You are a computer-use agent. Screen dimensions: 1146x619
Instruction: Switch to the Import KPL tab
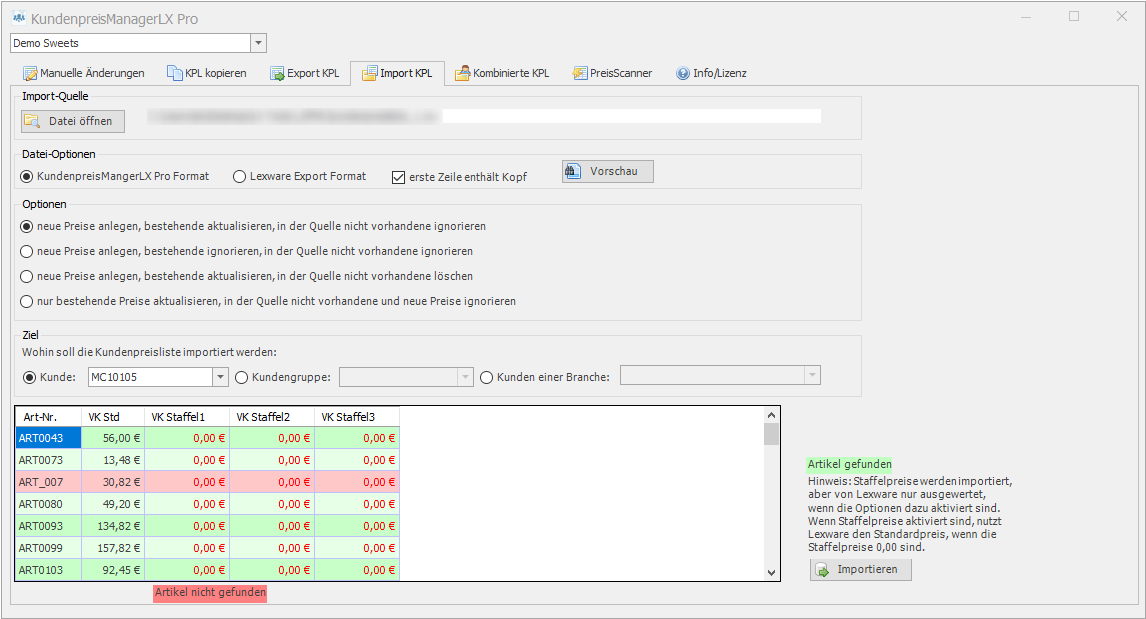coord(397,73)
